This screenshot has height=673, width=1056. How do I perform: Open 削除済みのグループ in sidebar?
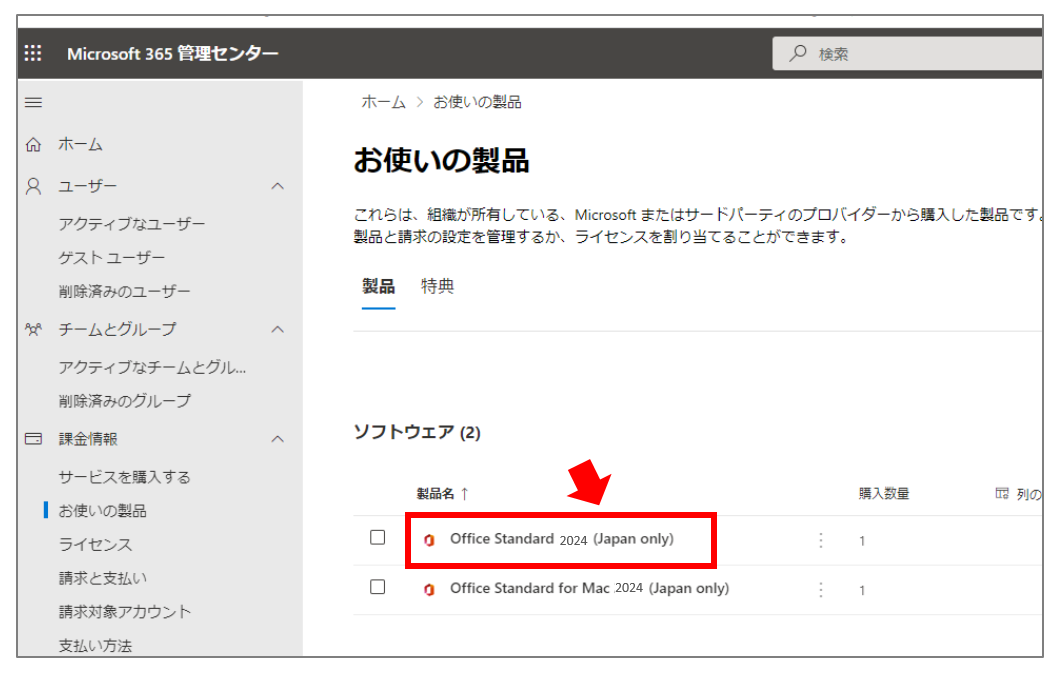point(125,402)
